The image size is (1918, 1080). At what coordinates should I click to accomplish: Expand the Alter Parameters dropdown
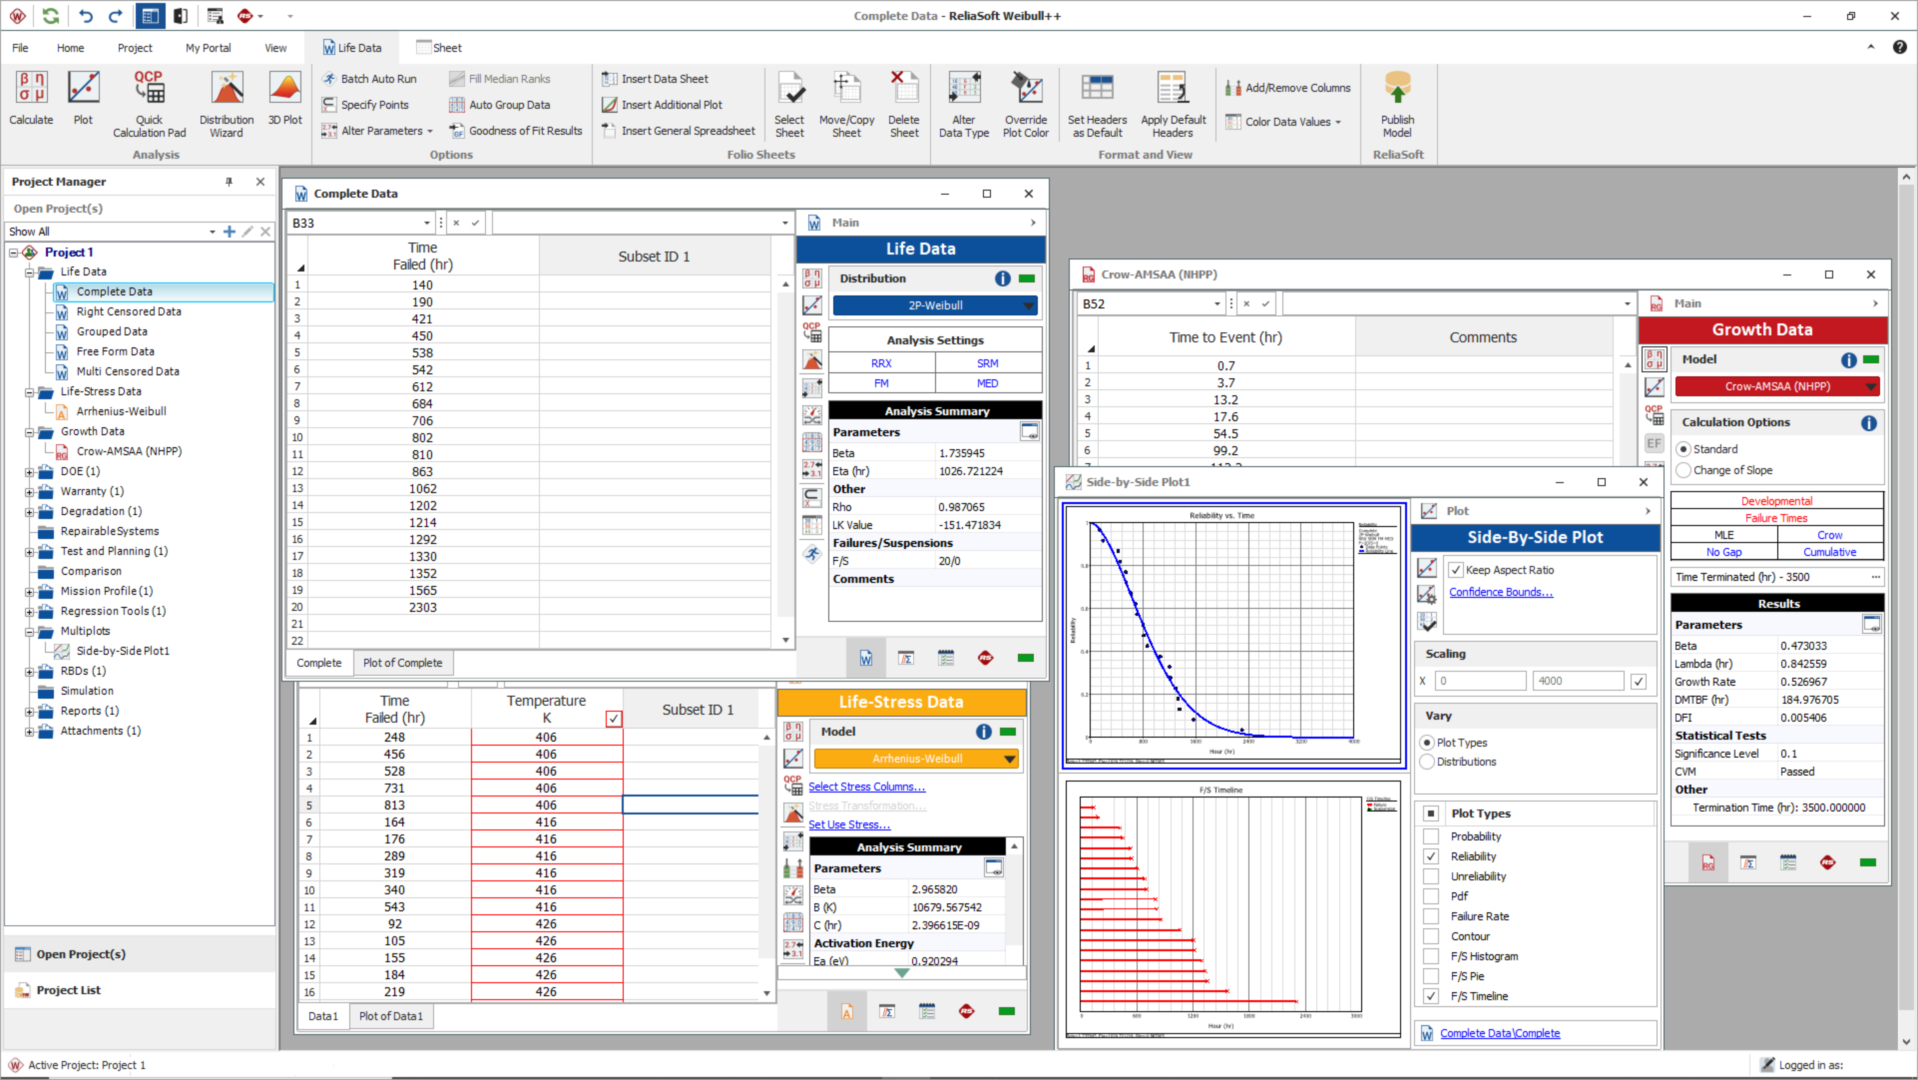[377, 131]
